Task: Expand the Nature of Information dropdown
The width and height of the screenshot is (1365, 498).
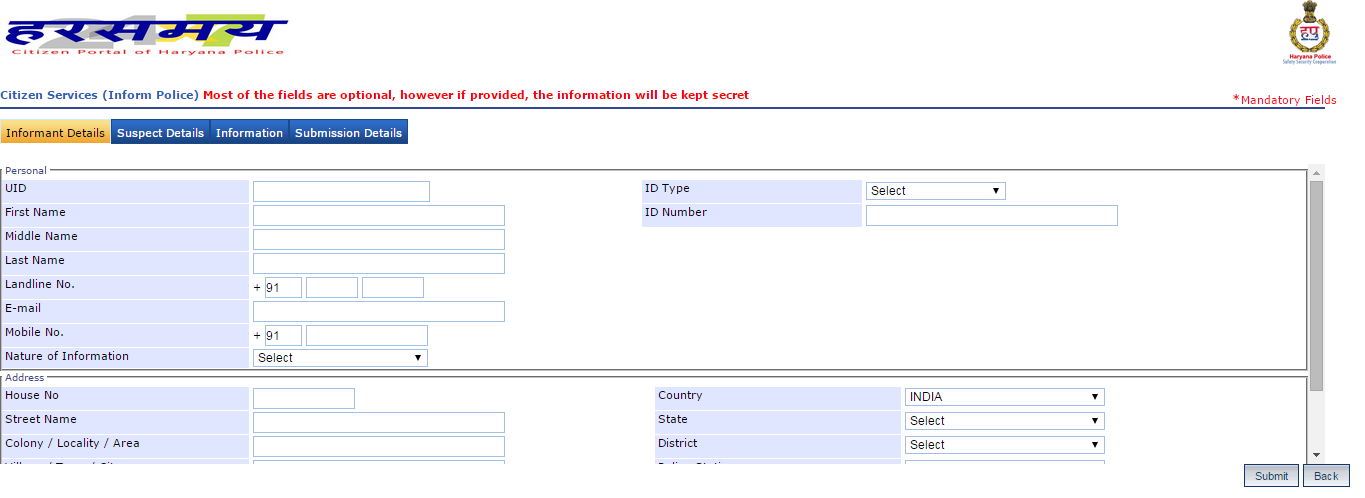Action: click(x=340, y=358)
